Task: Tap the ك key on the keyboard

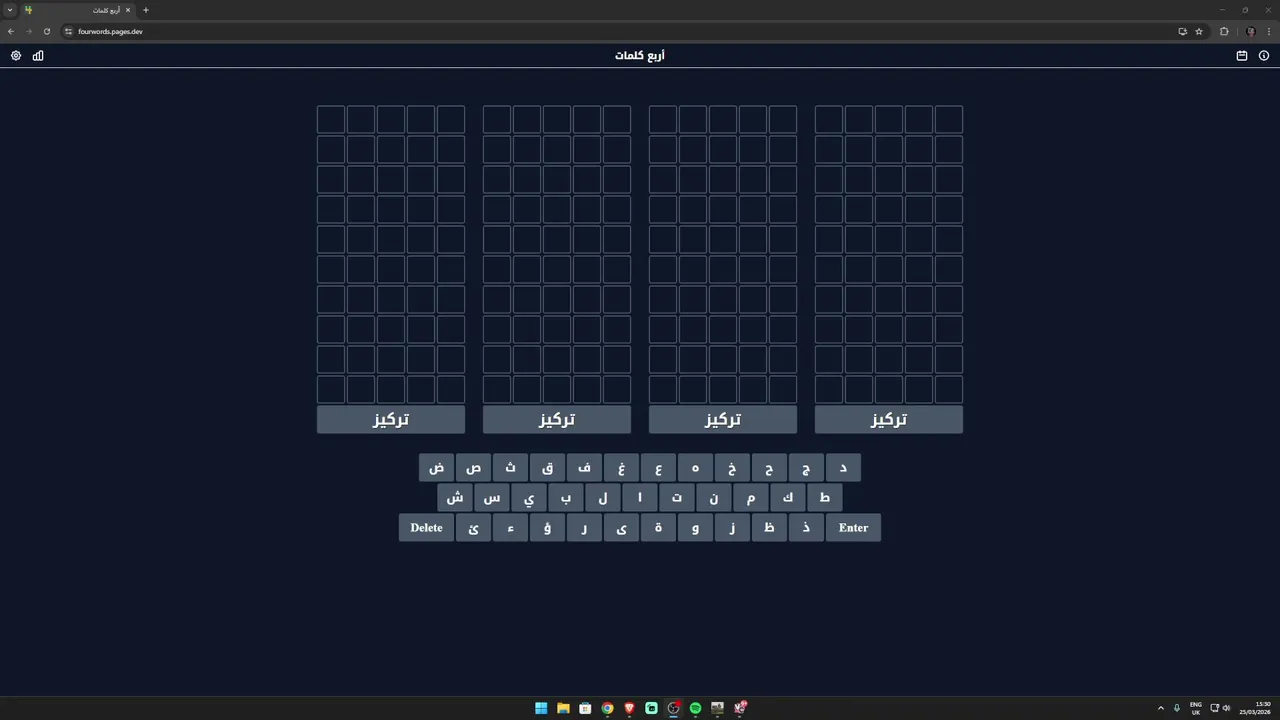Action: (788, 498)
